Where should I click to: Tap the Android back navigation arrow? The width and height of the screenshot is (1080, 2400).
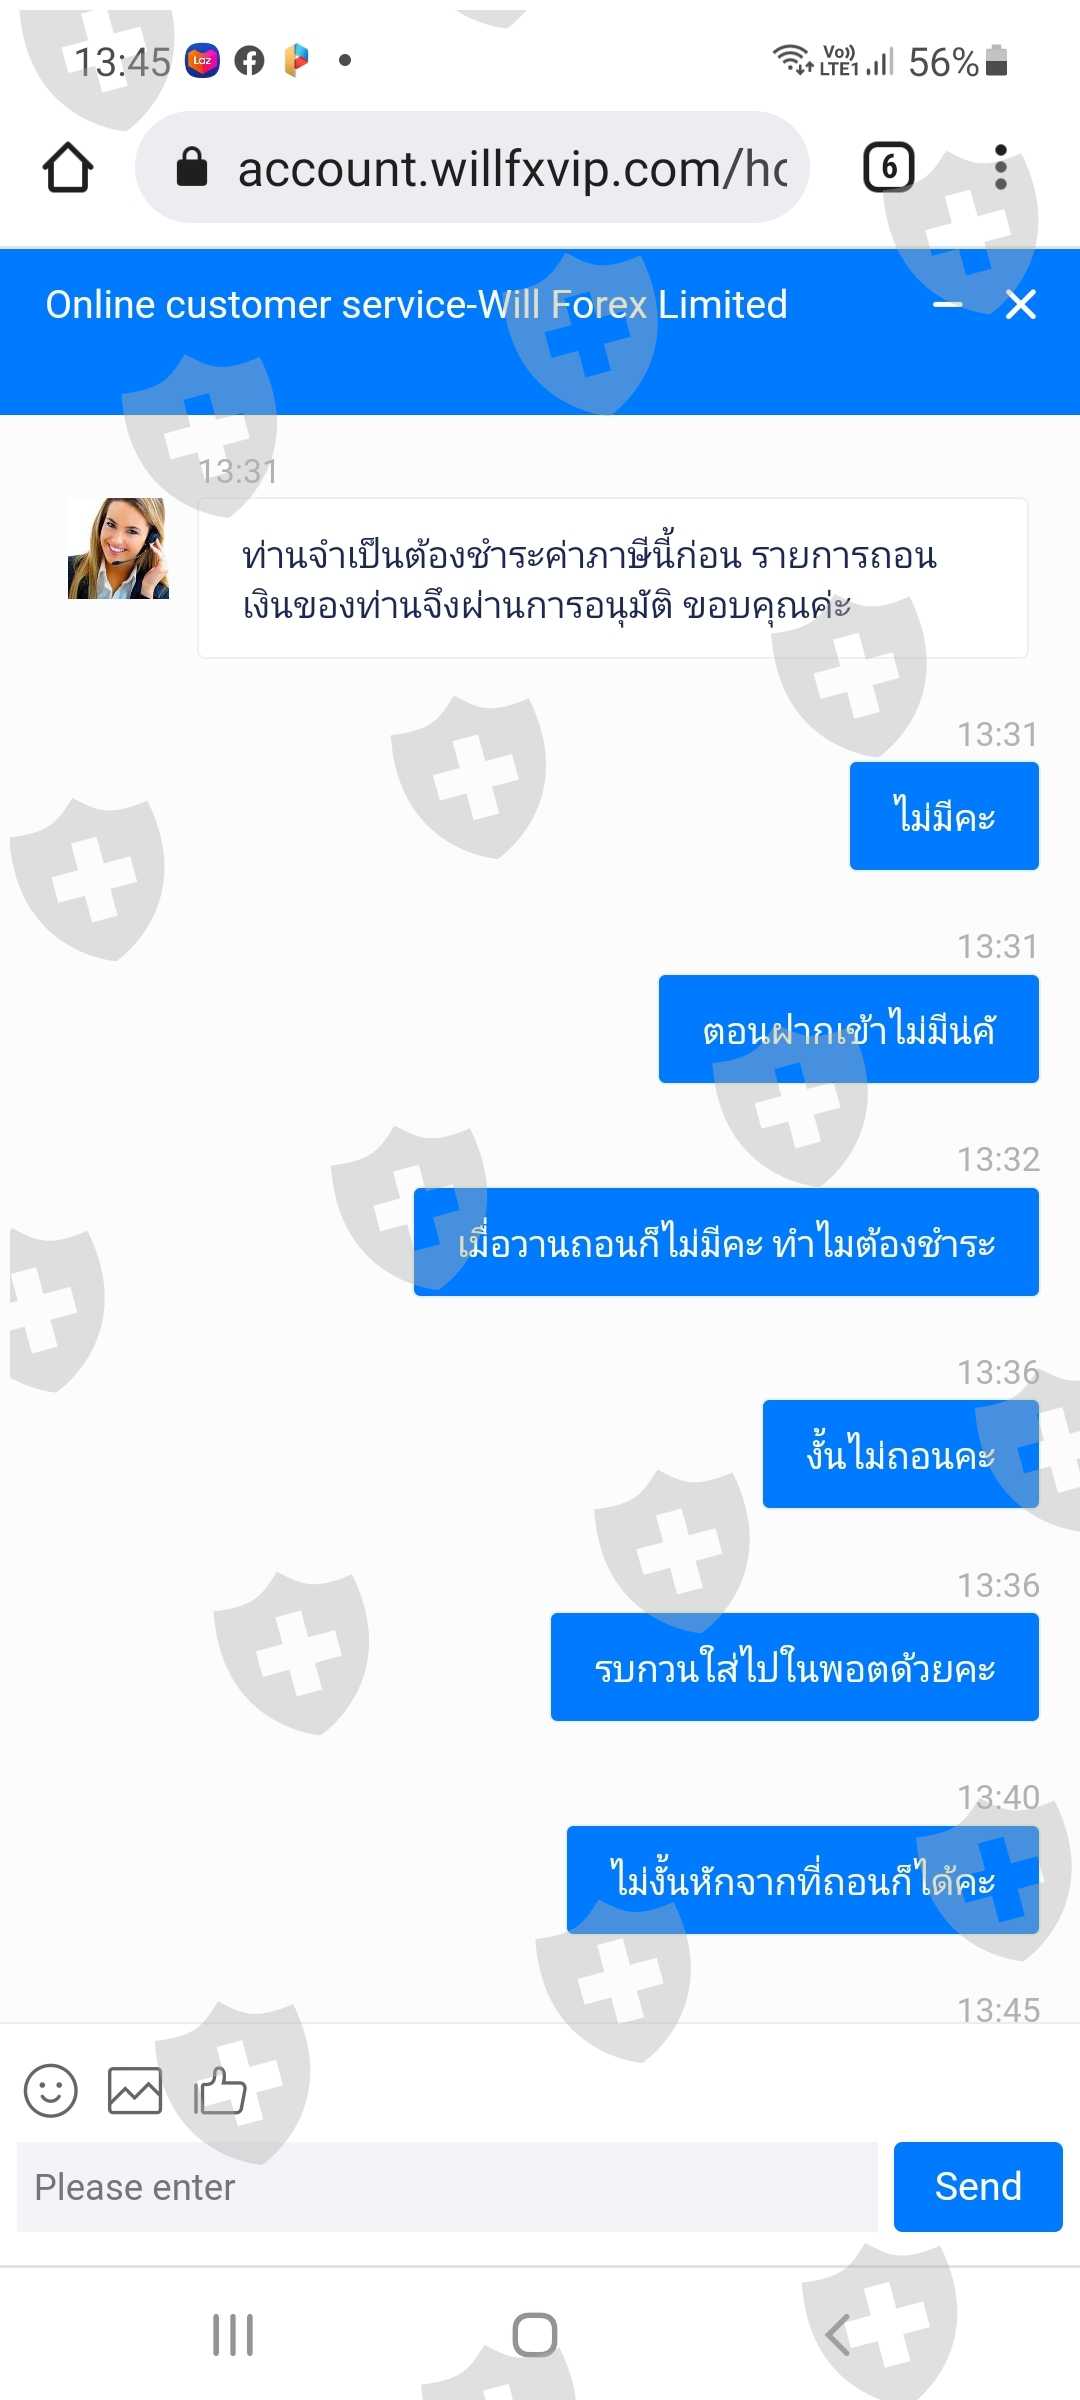point(838,2335)
